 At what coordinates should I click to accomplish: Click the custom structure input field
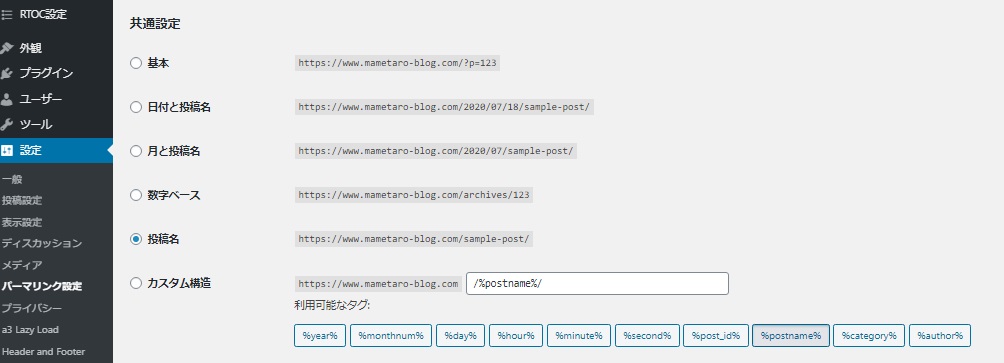[x=597, y=284]
